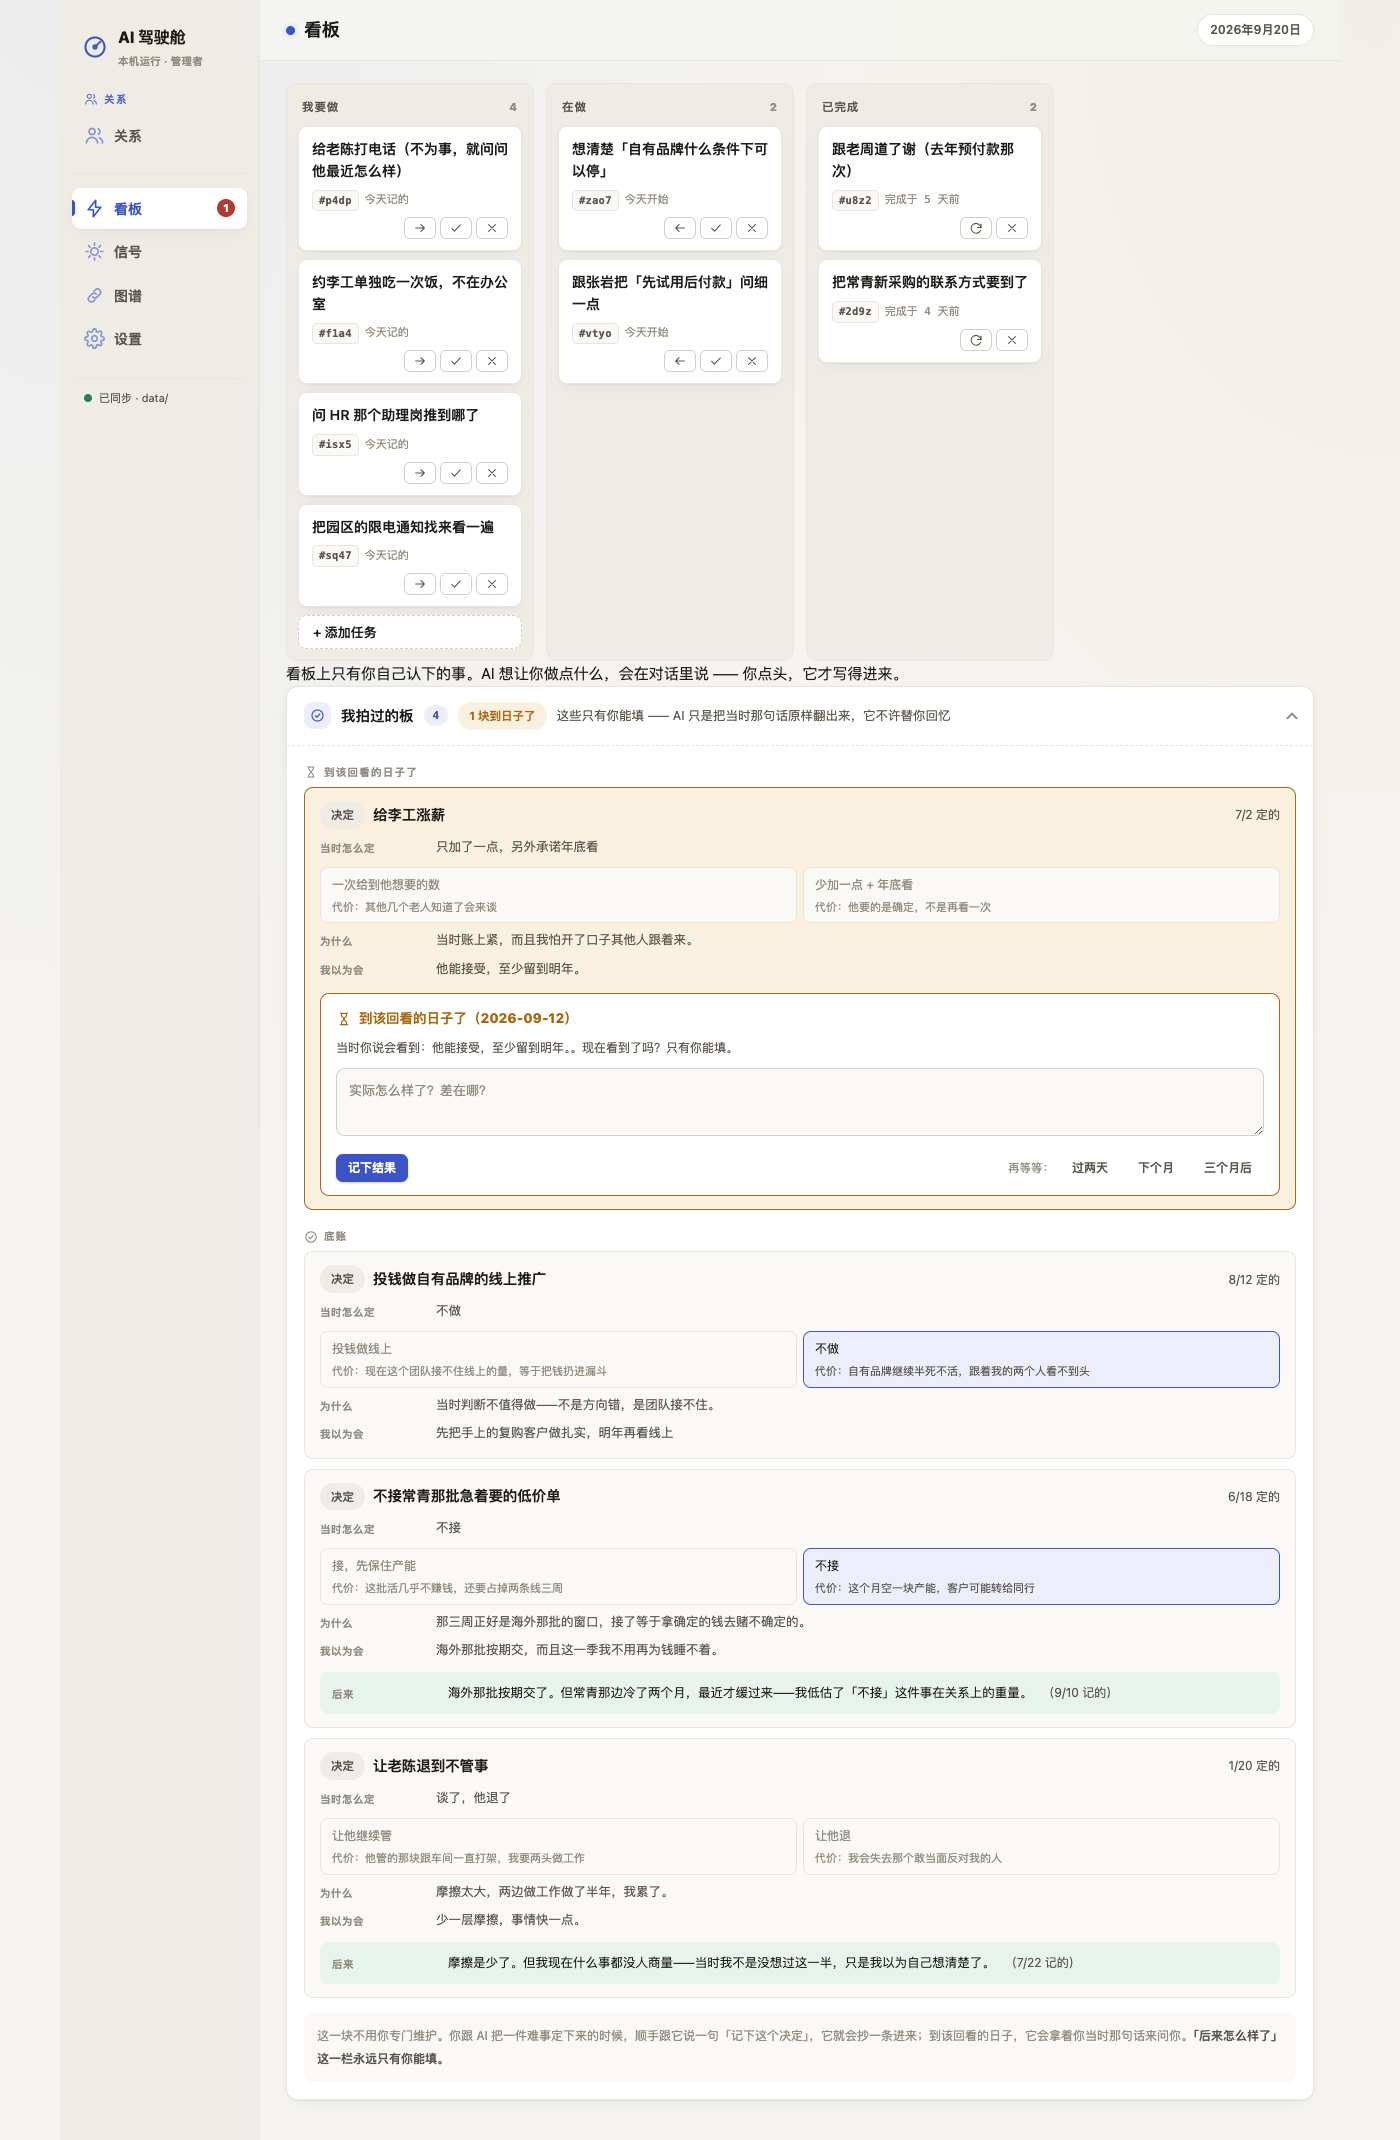
Task: Delete "把园区的限电通知找来看一遍" card
Action: (492, 584)
